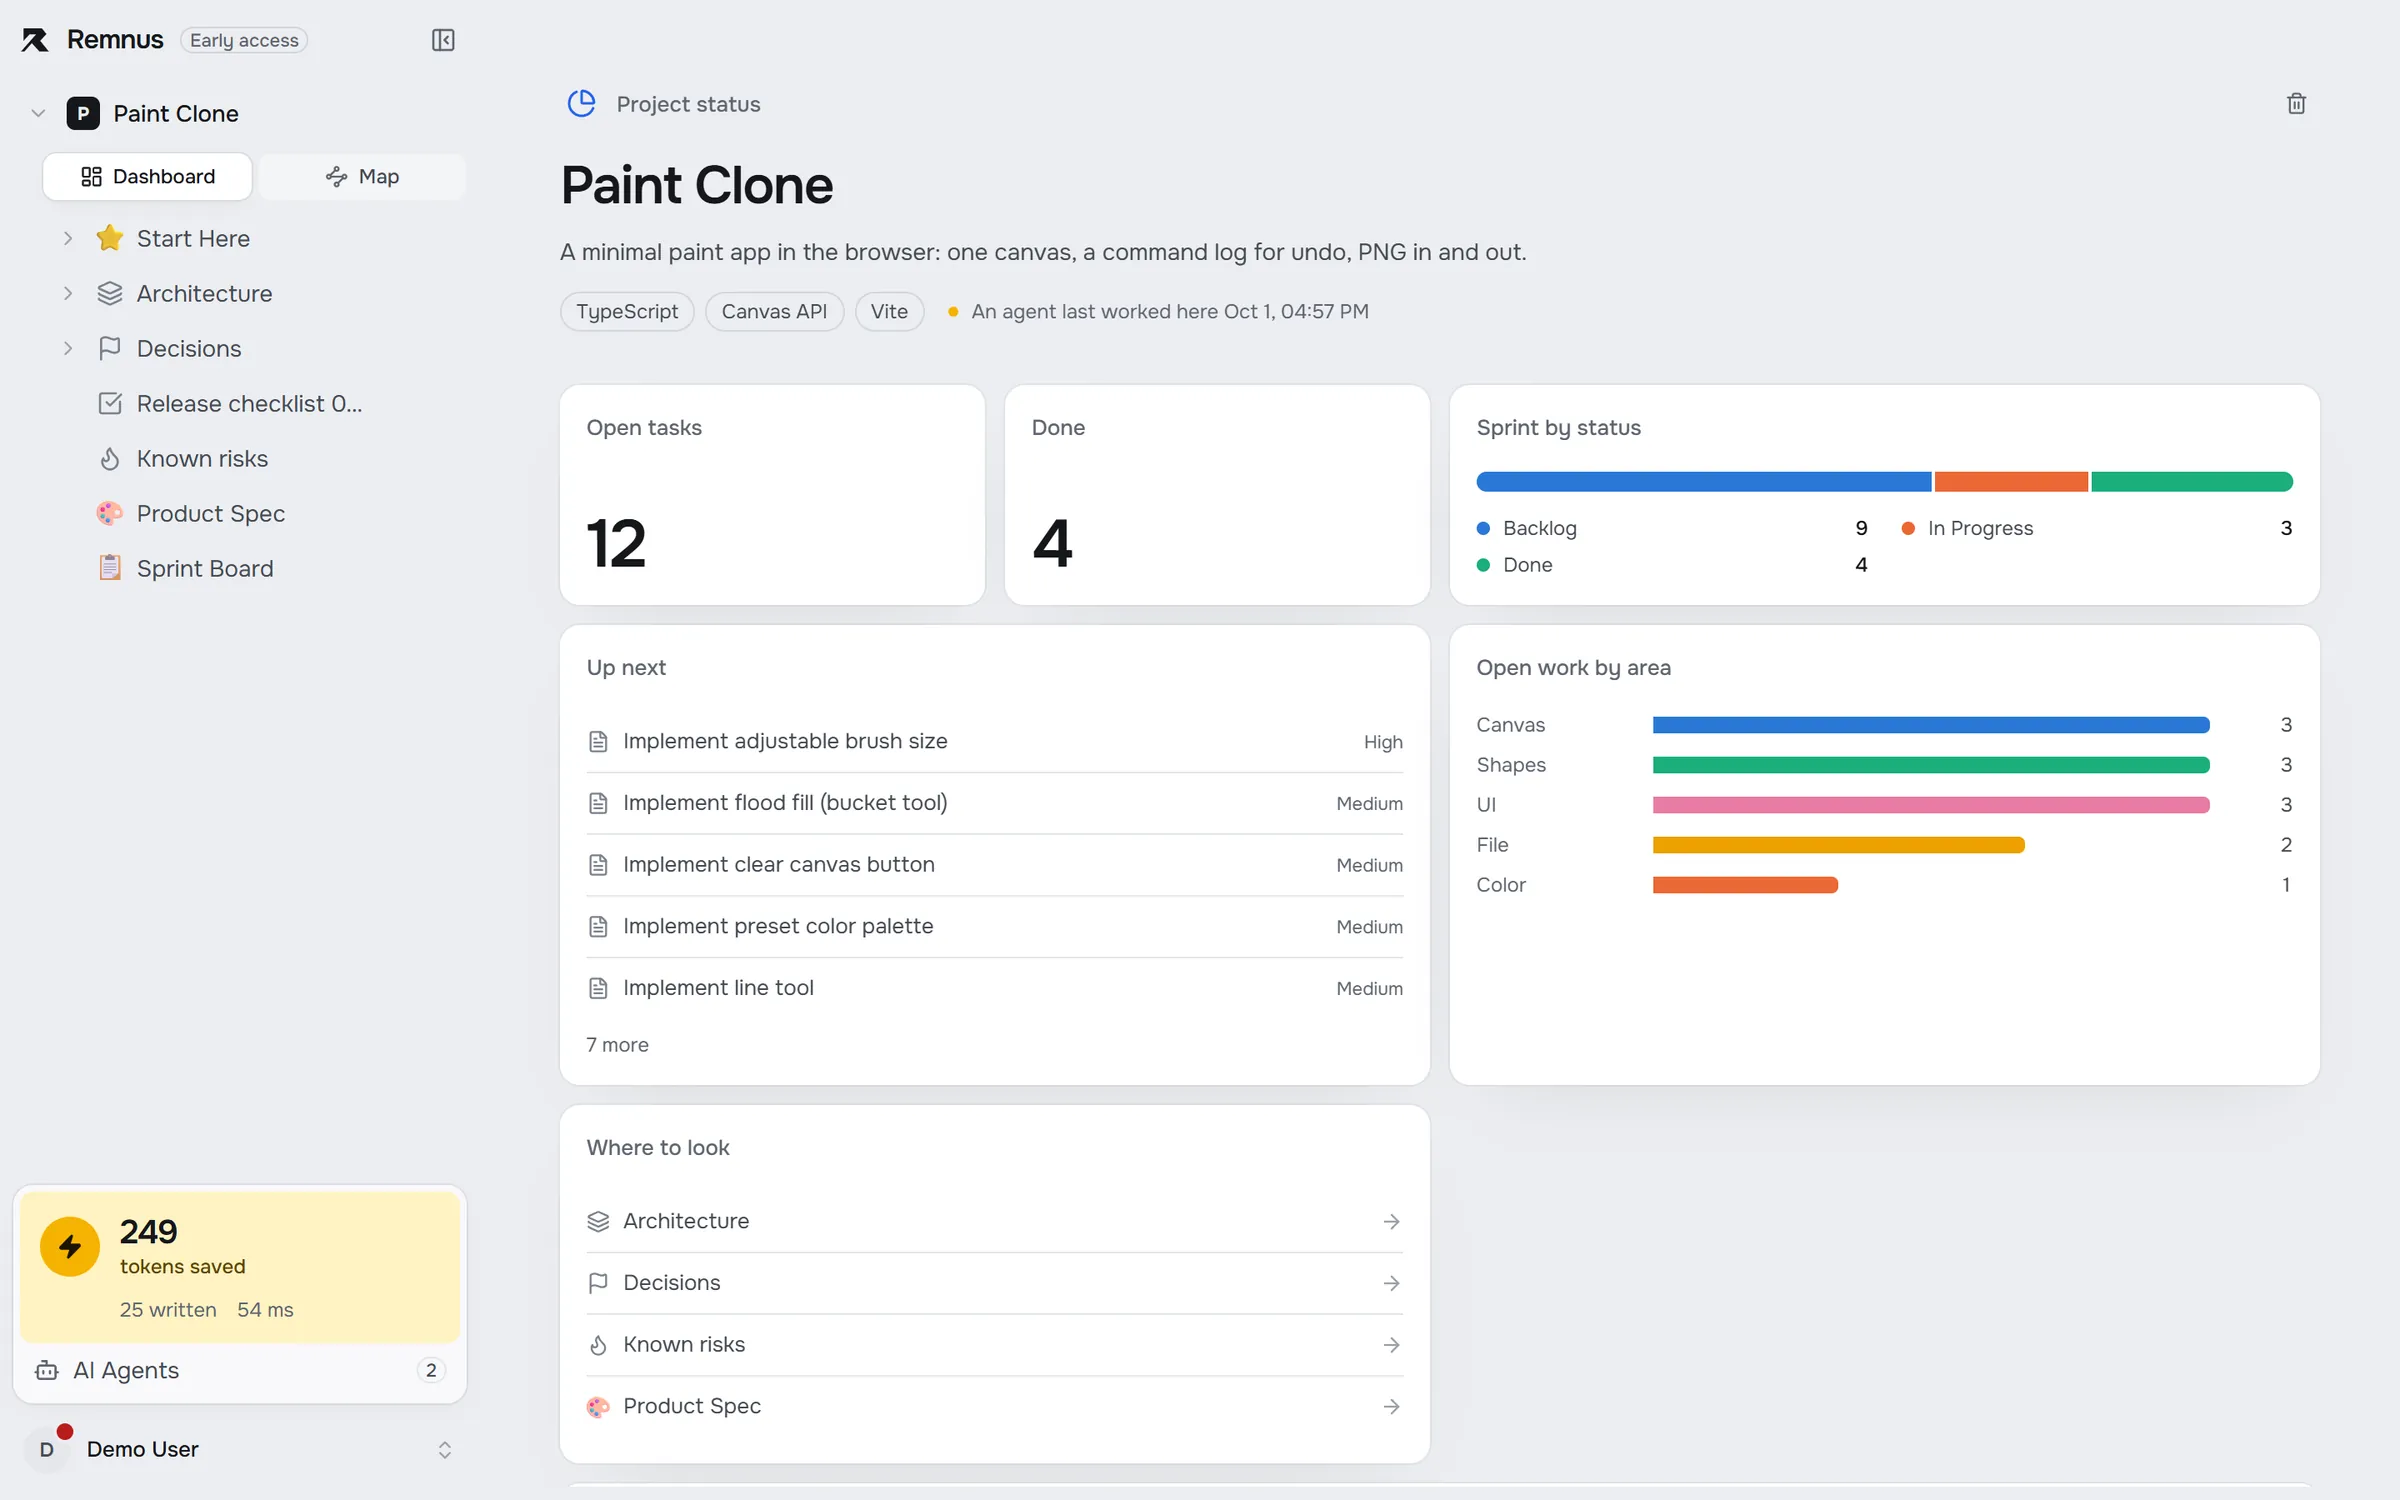Image resolution: width=2400 pixels, height=1500 pixels.
Task: Click the Paint Clone P badge
Action: pos(83,113)
